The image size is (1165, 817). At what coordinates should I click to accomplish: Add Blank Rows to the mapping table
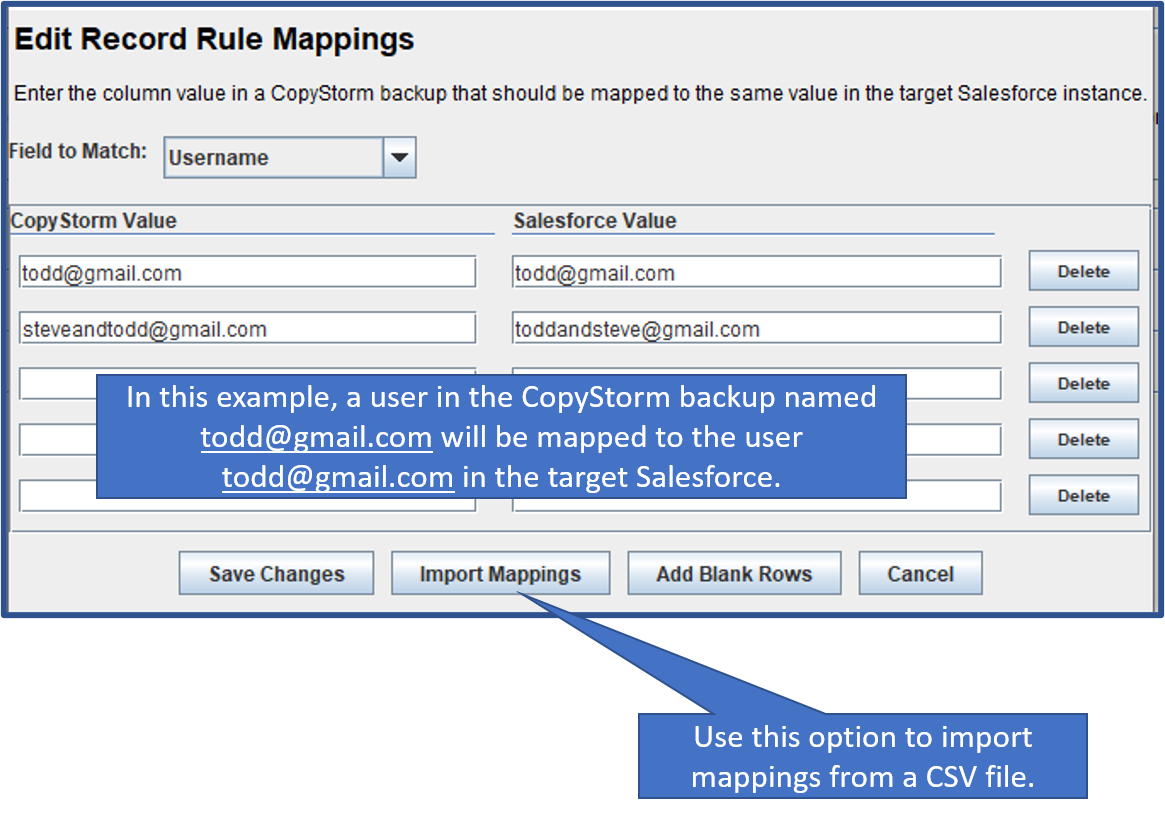point(734,573)
